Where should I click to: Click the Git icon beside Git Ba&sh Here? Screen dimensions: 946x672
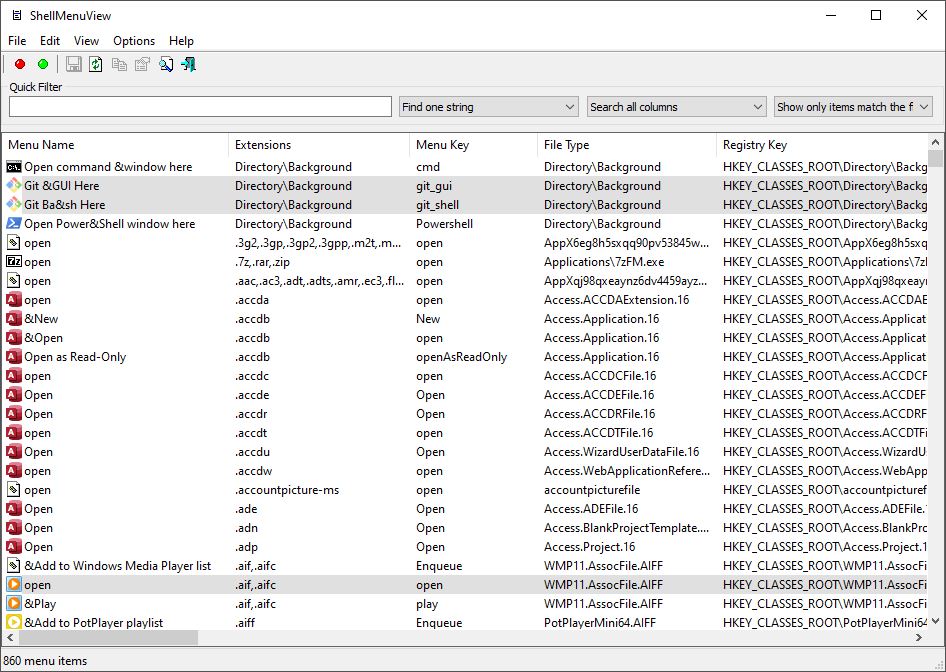(x=13, y=204)
